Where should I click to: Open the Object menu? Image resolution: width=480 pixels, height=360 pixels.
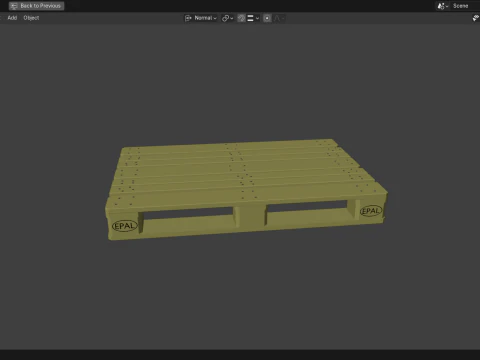click(x=31, y=18)
